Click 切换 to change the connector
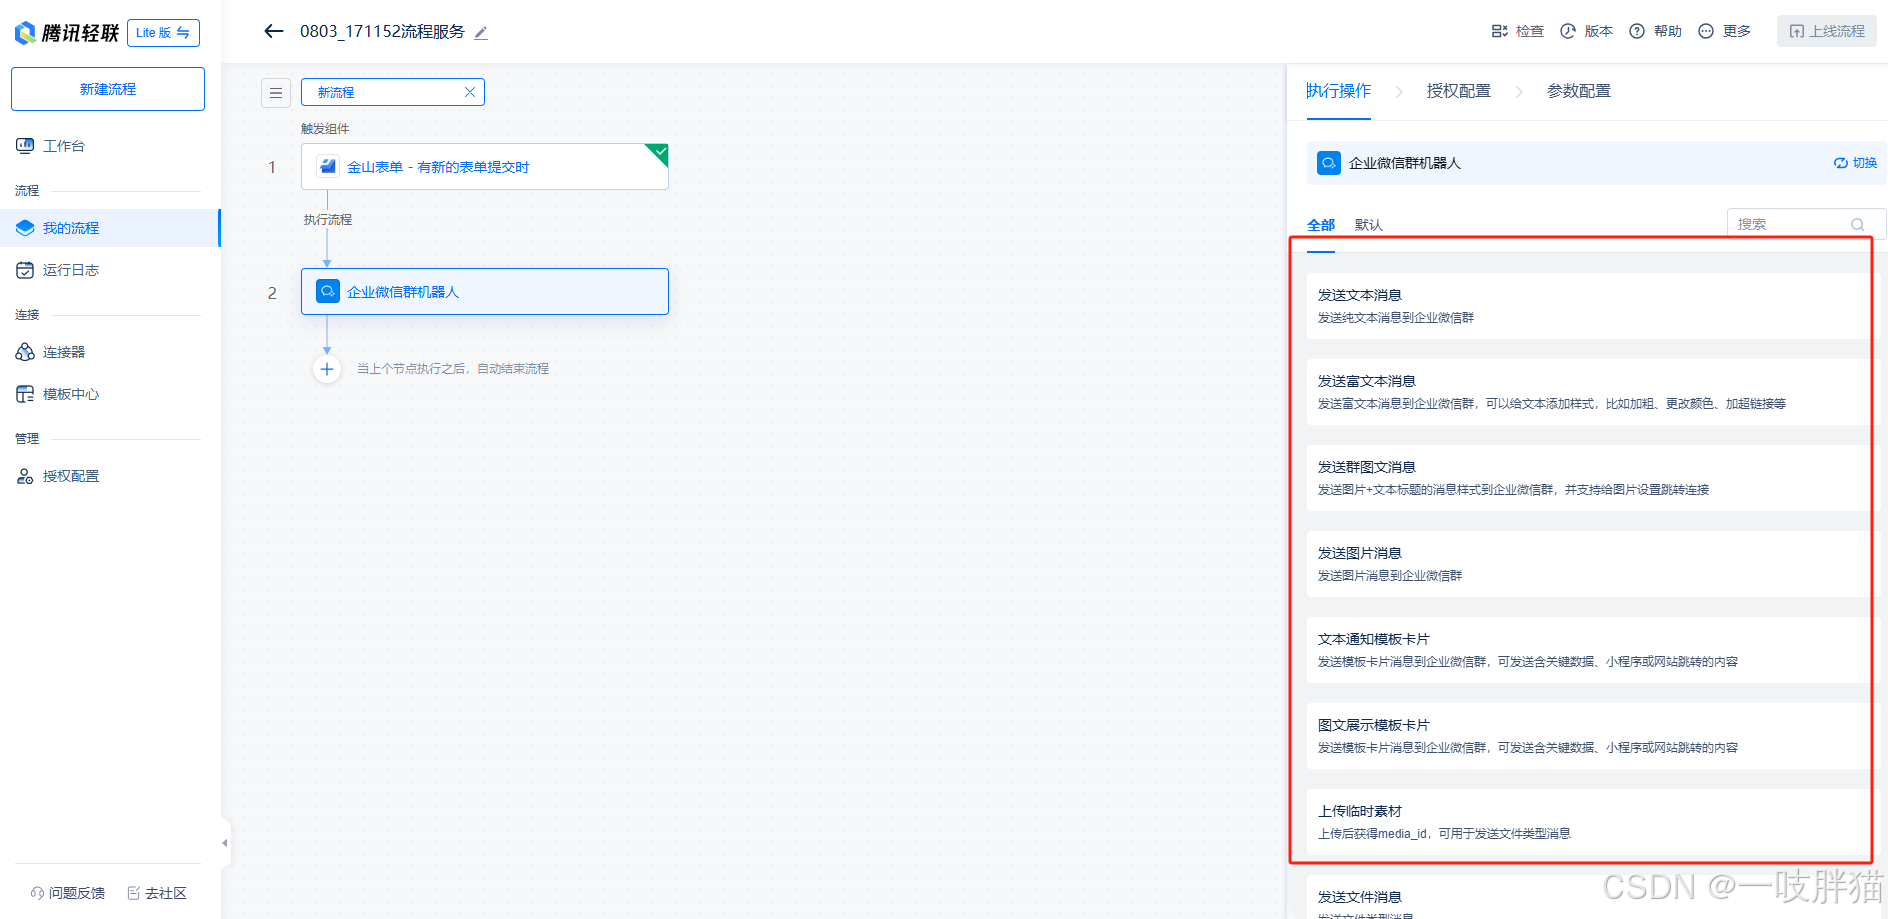Screen dimensions: 1888x919 [1855, 163]
